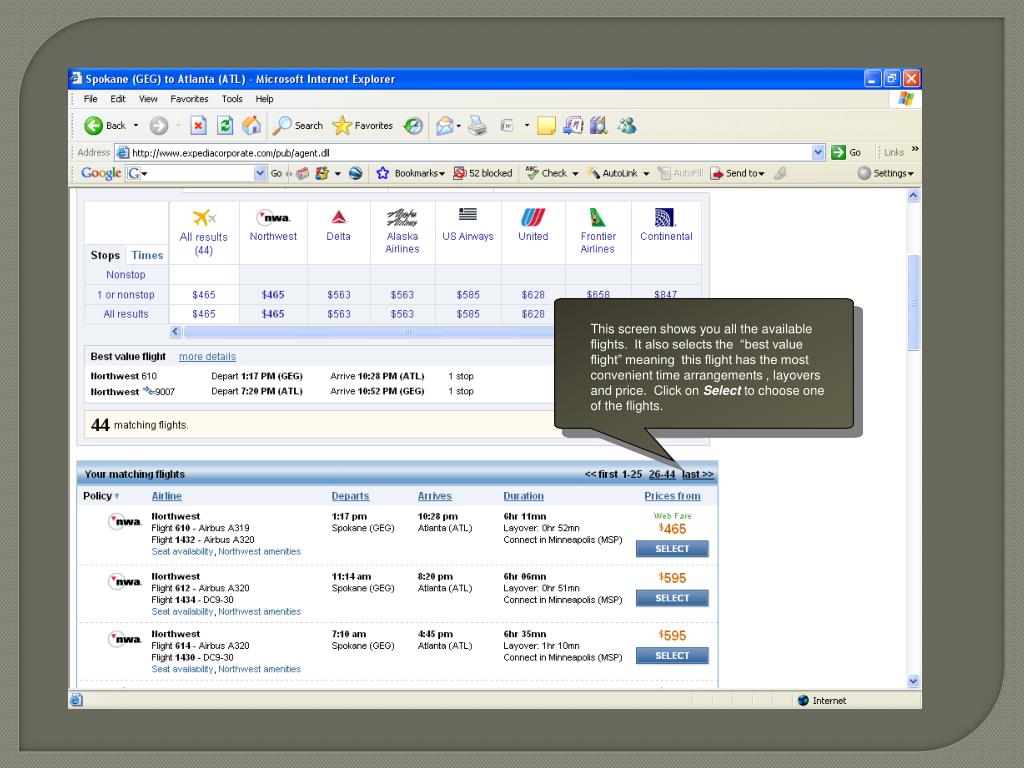Screen dimensions: 1024x768
Task: Go to results page 26-44
Action: [x=662, y=474]
